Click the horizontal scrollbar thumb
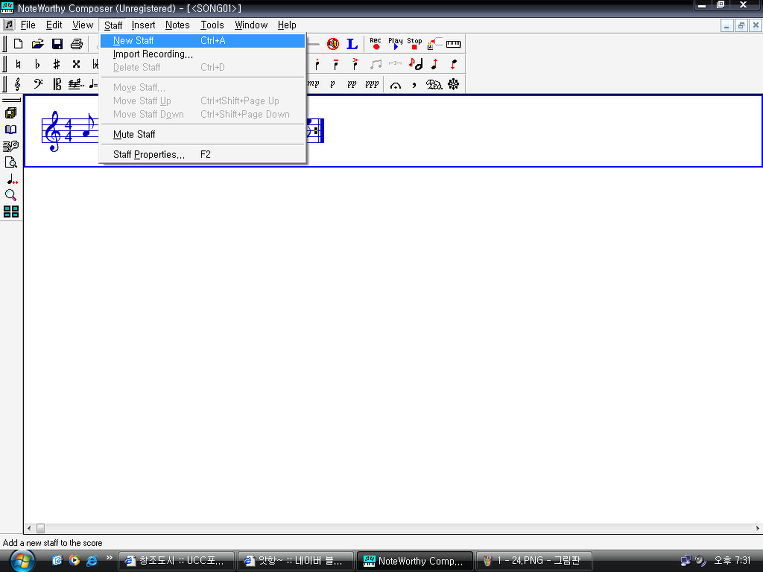Image resolution: width=763 pixels, height=572 pixels. pos(40,528)
